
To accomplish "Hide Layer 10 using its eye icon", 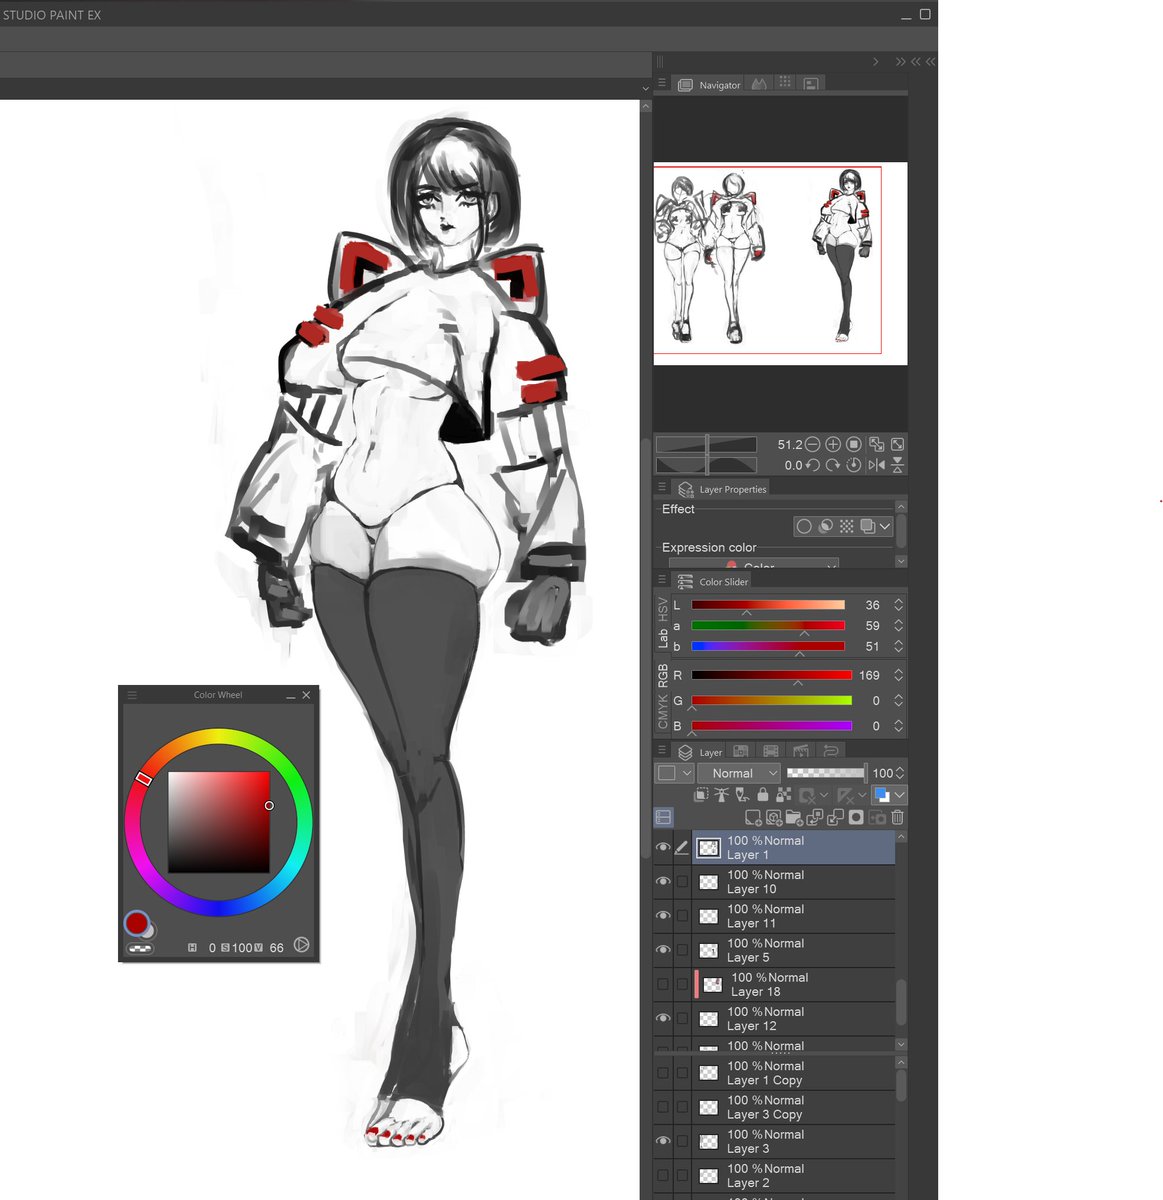I will tap(662, 881).
